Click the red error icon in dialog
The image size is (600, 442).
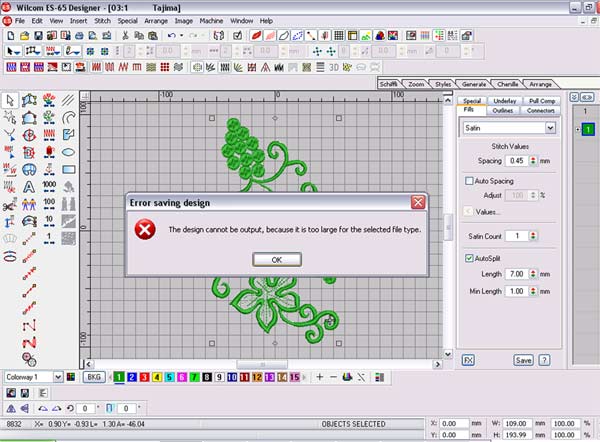click(146, 229)
